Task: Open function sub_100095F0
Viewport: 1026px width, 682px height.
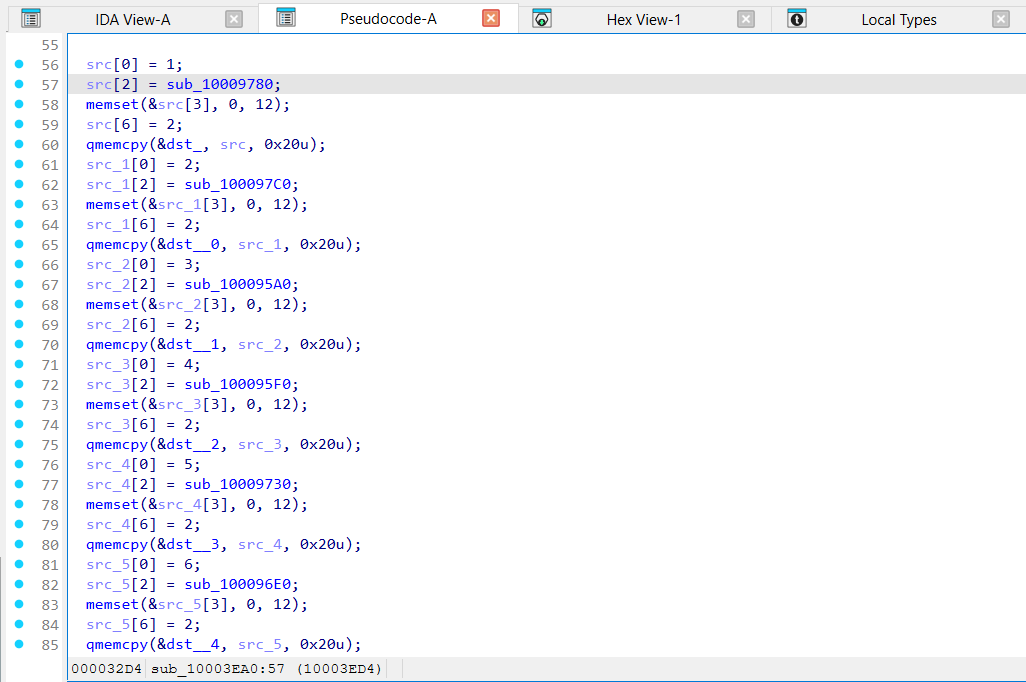Action: tap(238, 385)
